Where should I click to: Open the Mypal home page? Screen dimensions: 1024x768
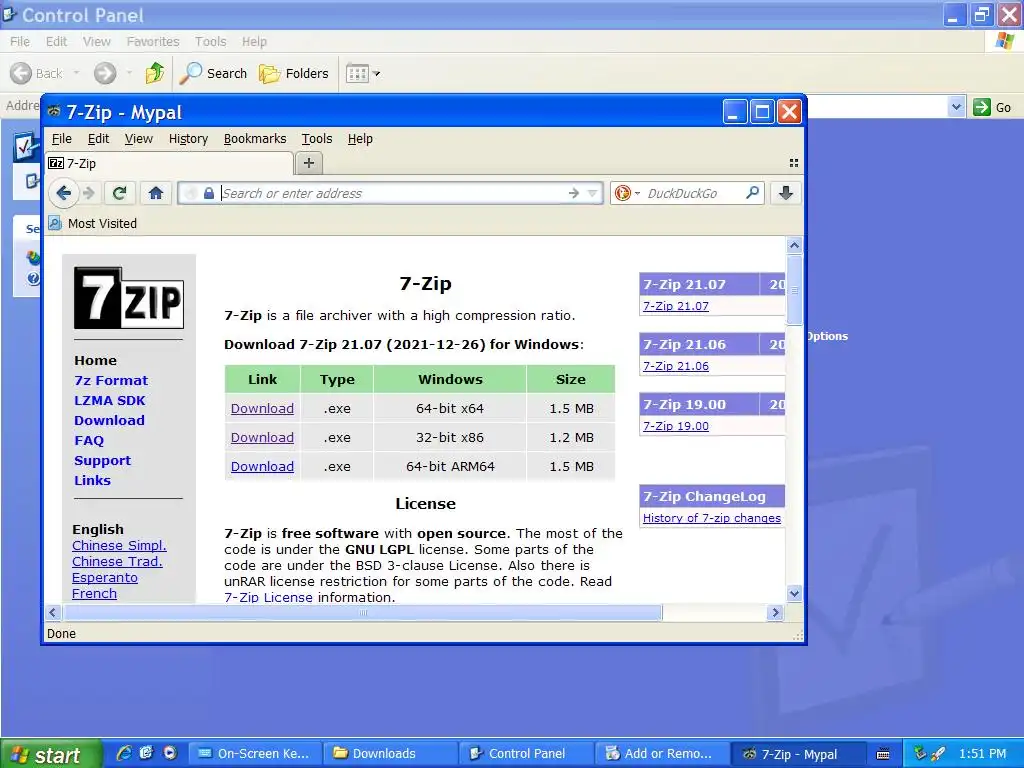(155, 193)
